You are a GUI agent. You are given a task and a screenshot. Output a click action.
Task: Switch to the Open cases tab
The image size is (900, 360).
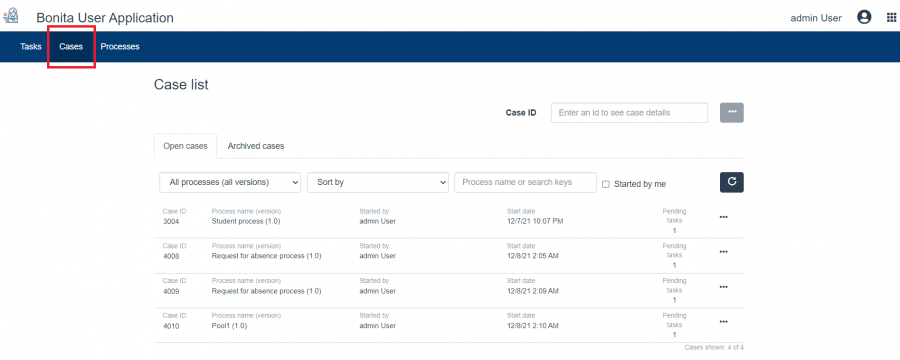click(185, 146)
